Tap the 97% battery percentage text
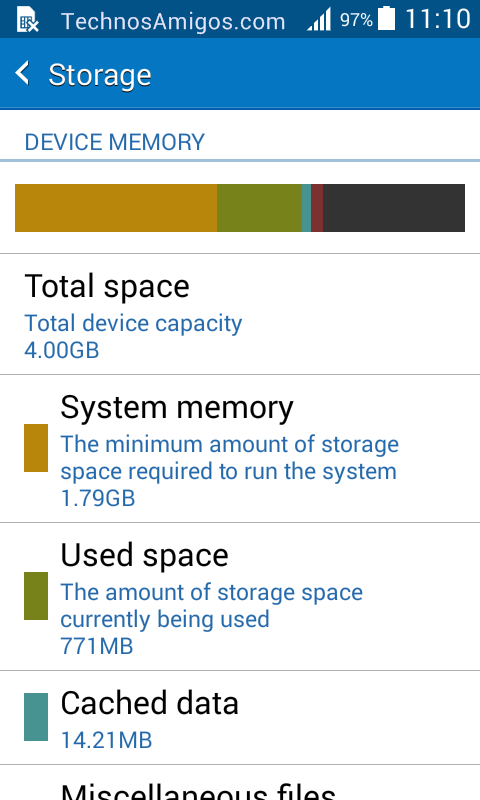 pyautogui.click(x=356, y=20)
